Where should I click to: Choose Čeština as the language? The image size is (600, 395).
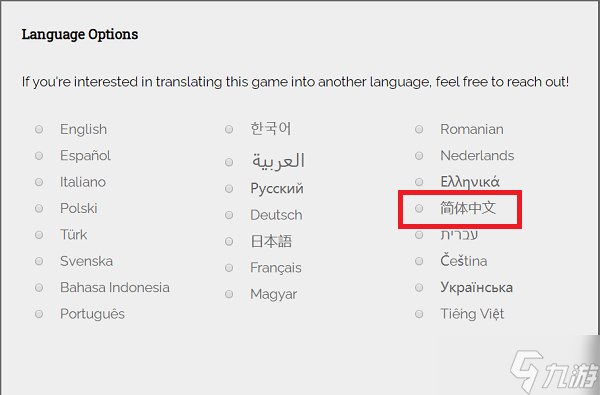click(x=419, y=261)
